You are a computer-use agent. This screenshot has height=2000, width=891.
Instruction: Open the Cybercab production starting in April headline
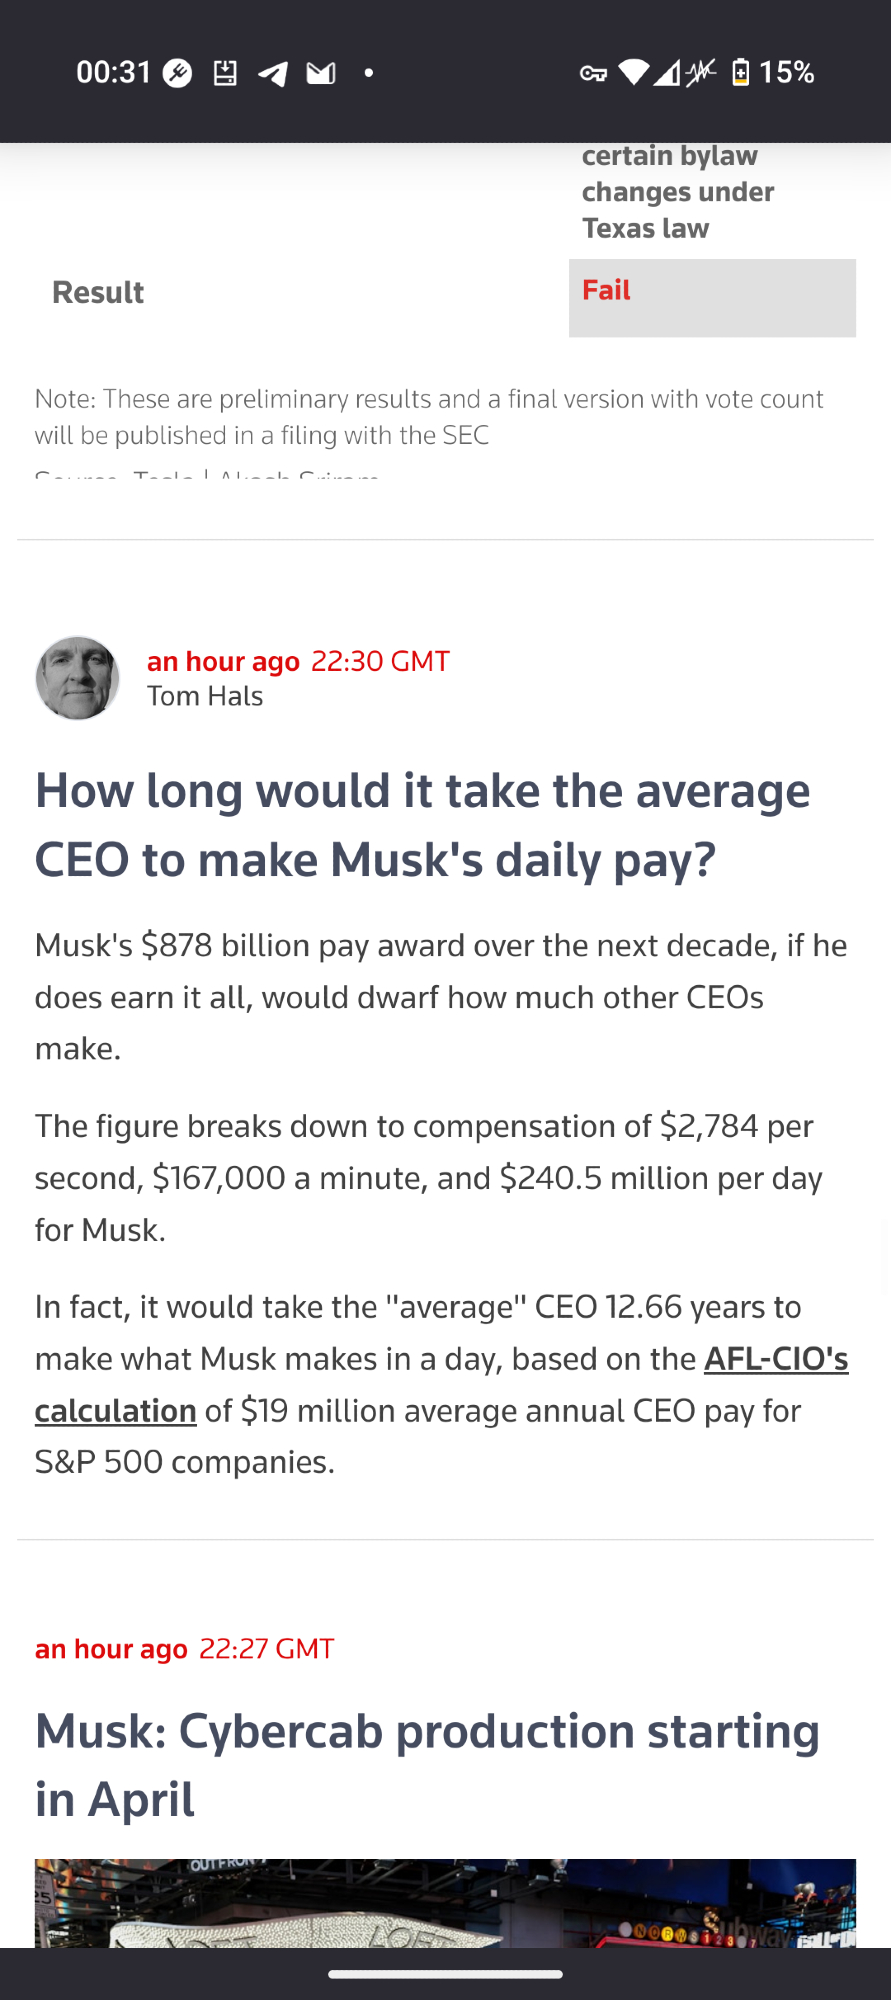click(x=427, y=1765)
